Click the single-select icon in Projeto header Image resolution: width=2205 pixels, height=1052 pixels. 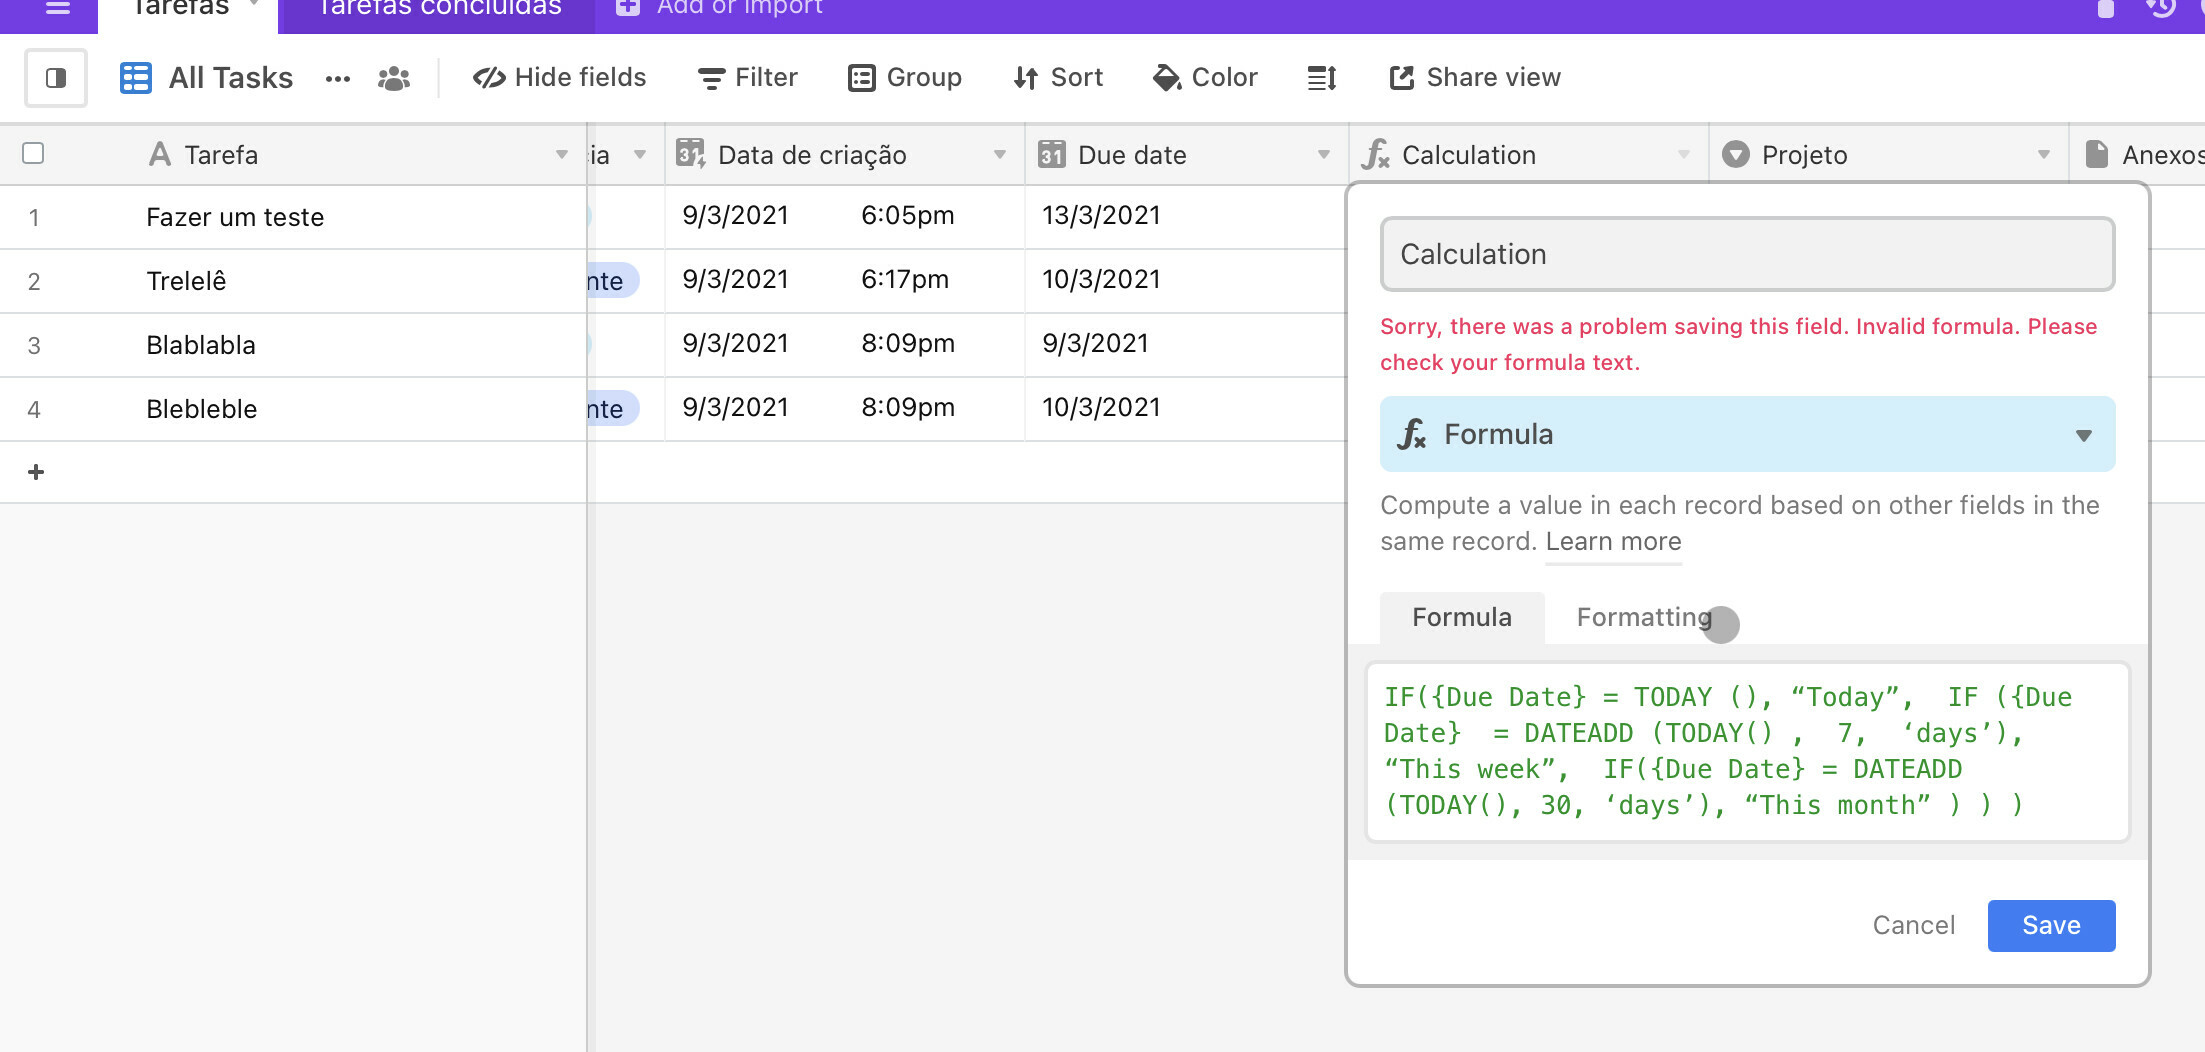click(x=1736, y=154)
